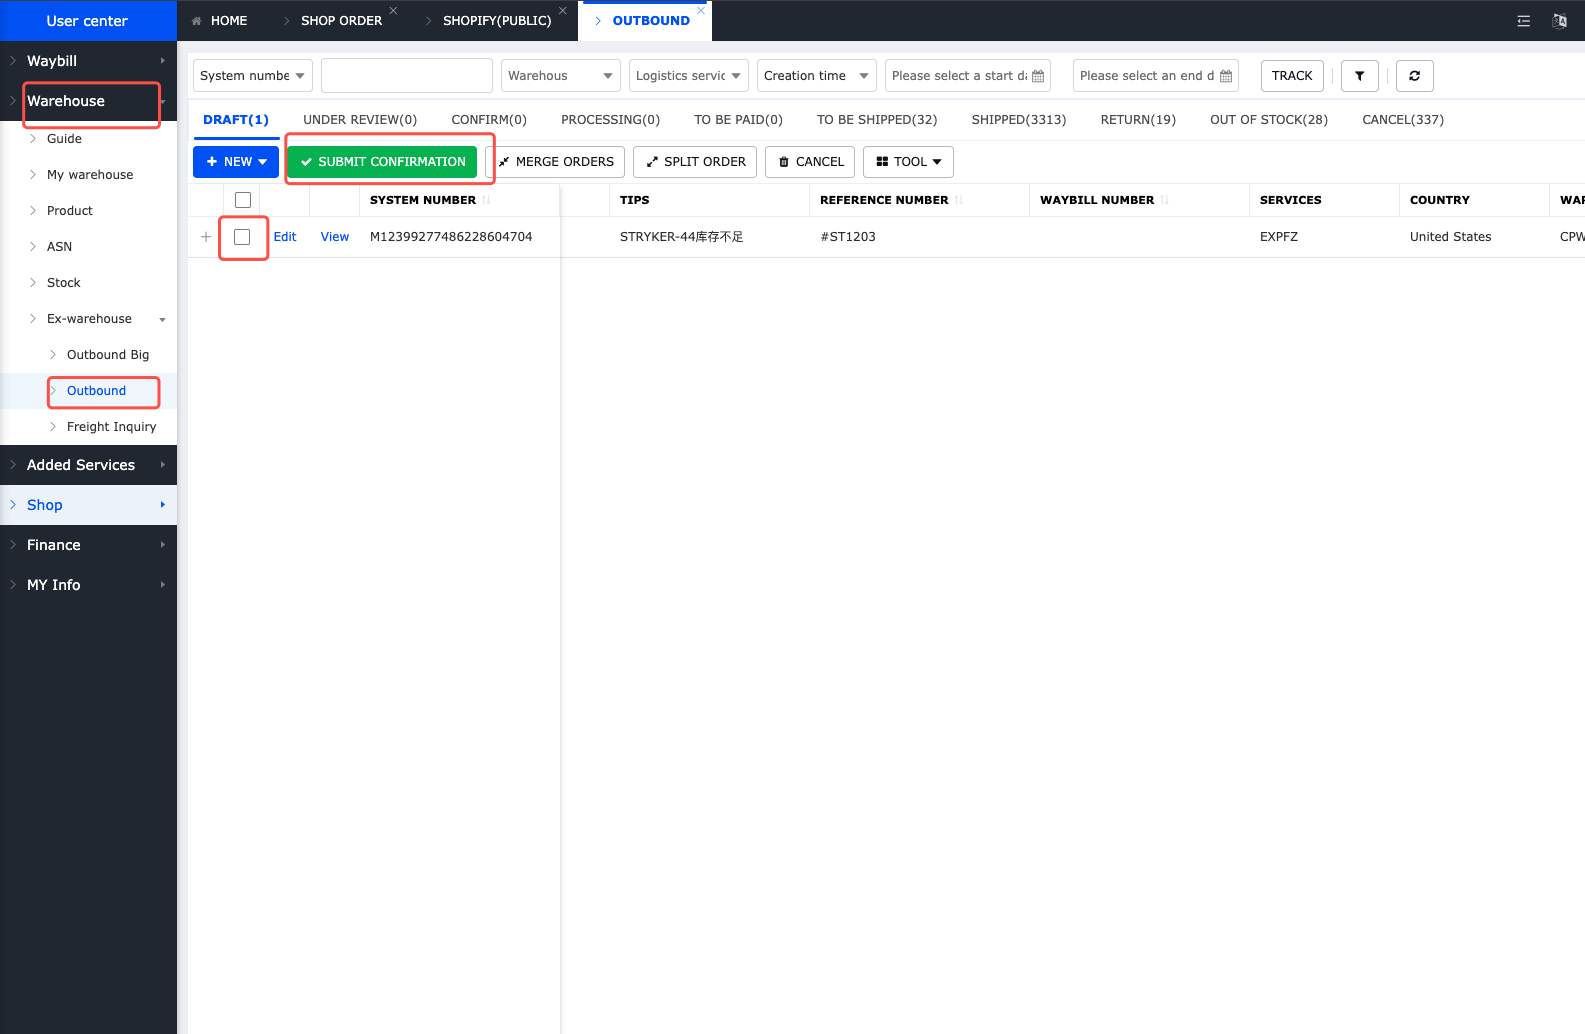Click the View link for the order
This screenshot has width=1585, height=1034.
335,237
